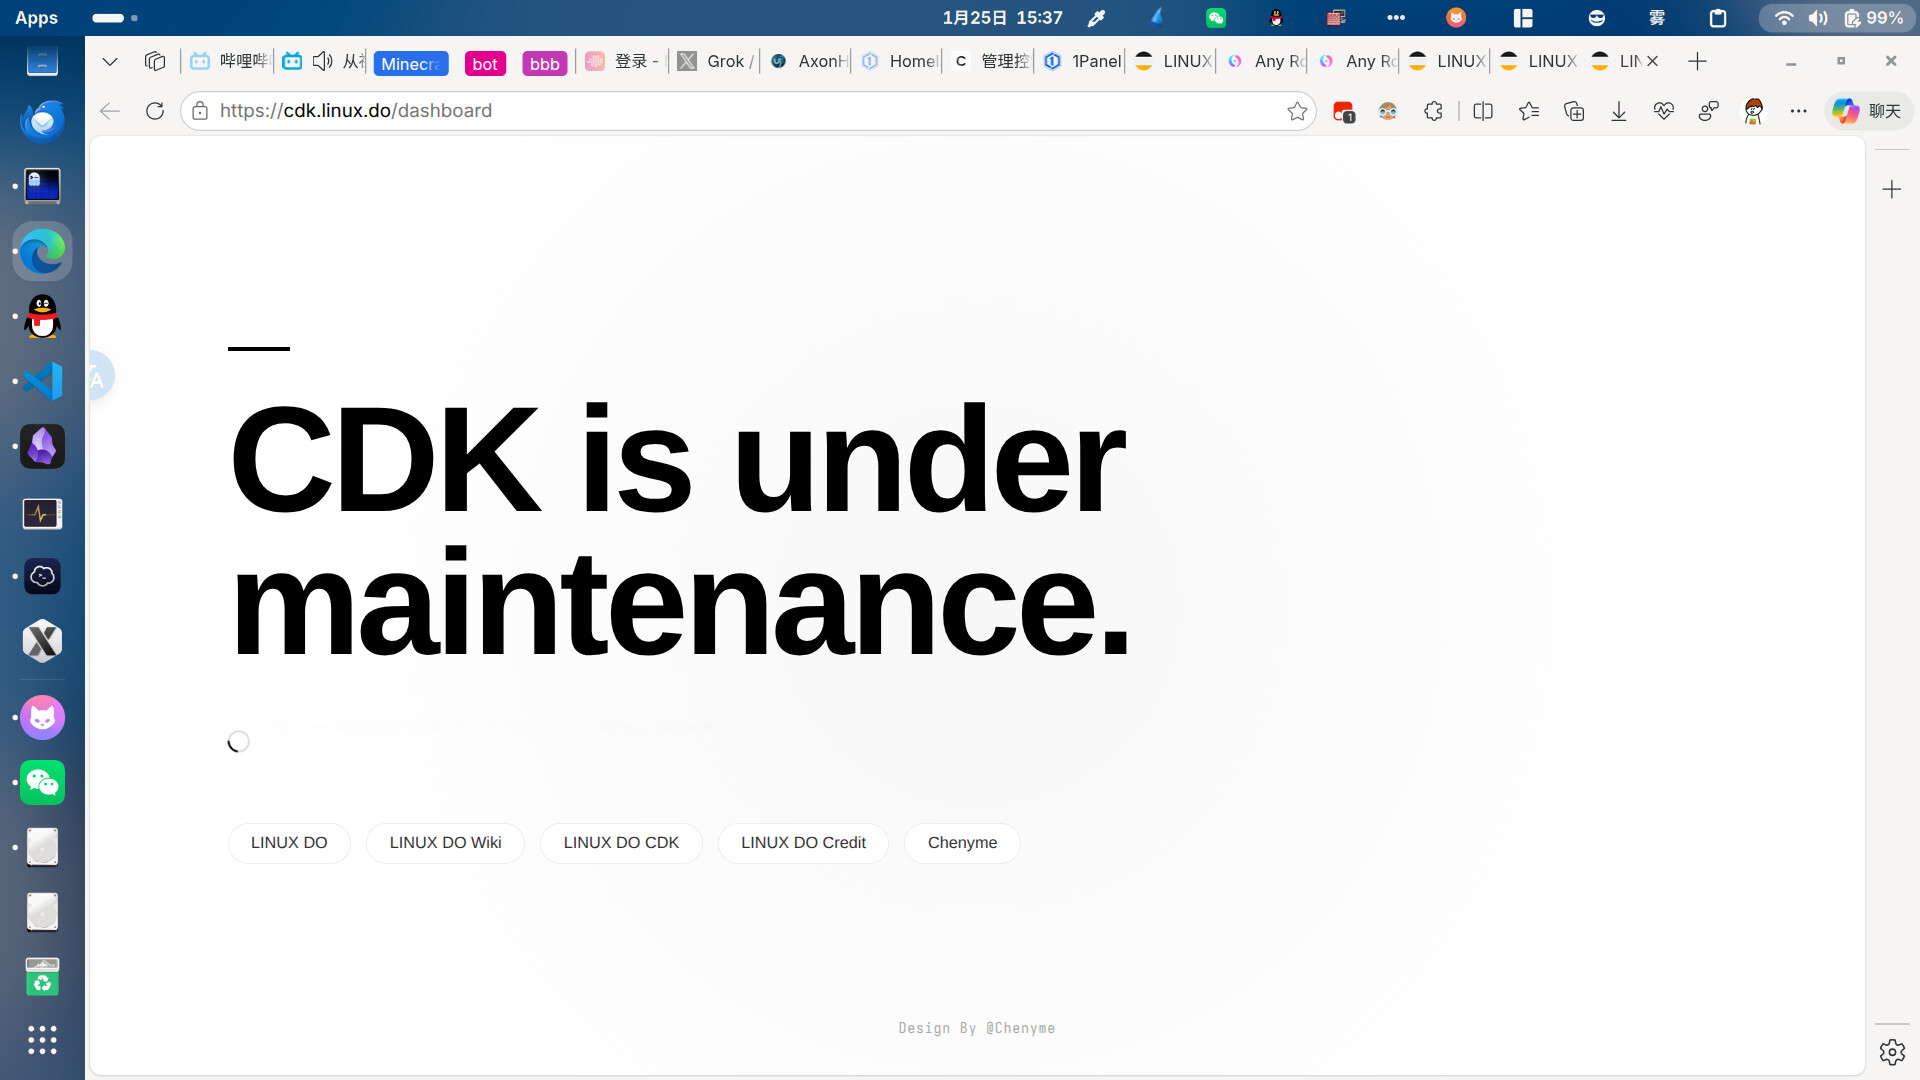Image resolution: width=1920 pixels, height=1080 pixels.
Task: Switch to the bbb tab group
Action: pos(545,63)
